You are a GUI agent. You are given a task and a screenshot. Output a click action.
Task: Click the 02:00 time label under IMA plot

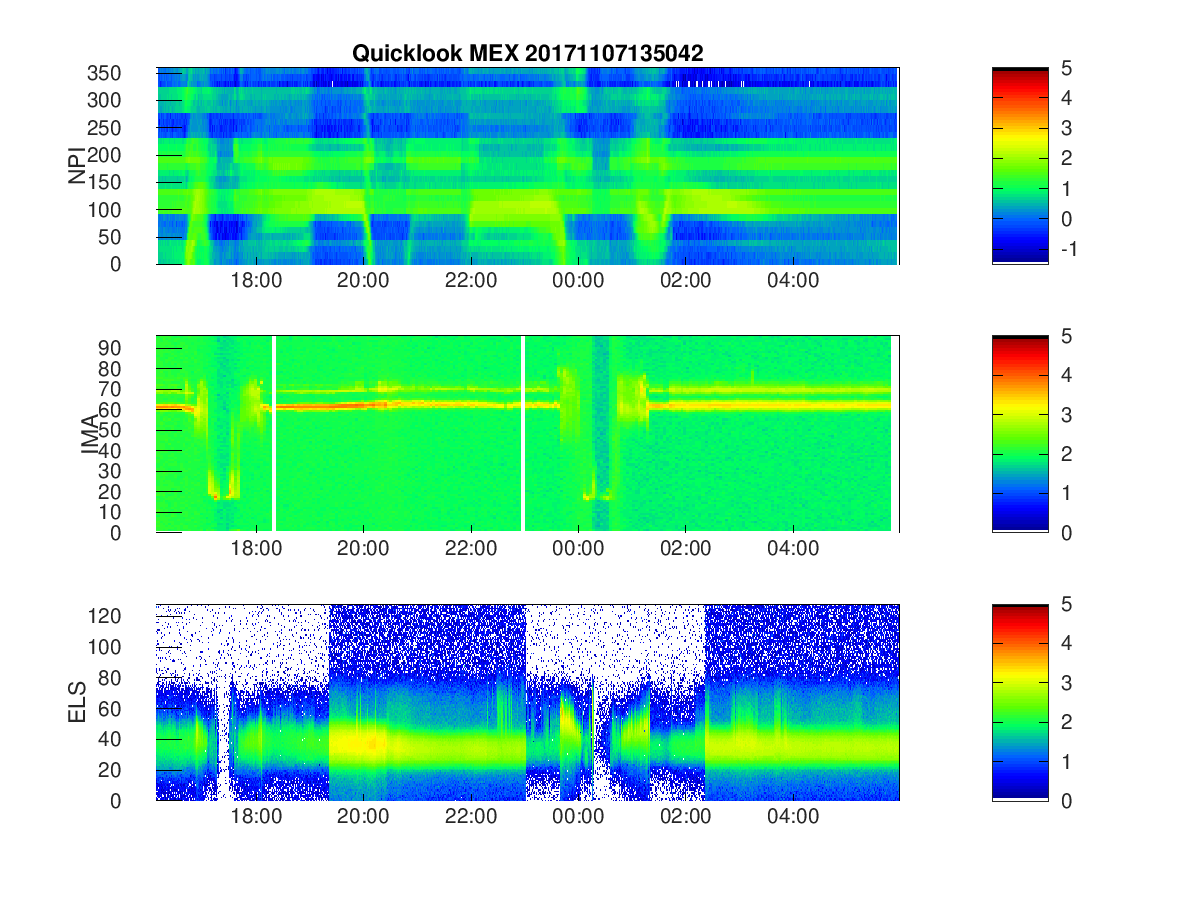pyautogui.click(x=686, y=549)
